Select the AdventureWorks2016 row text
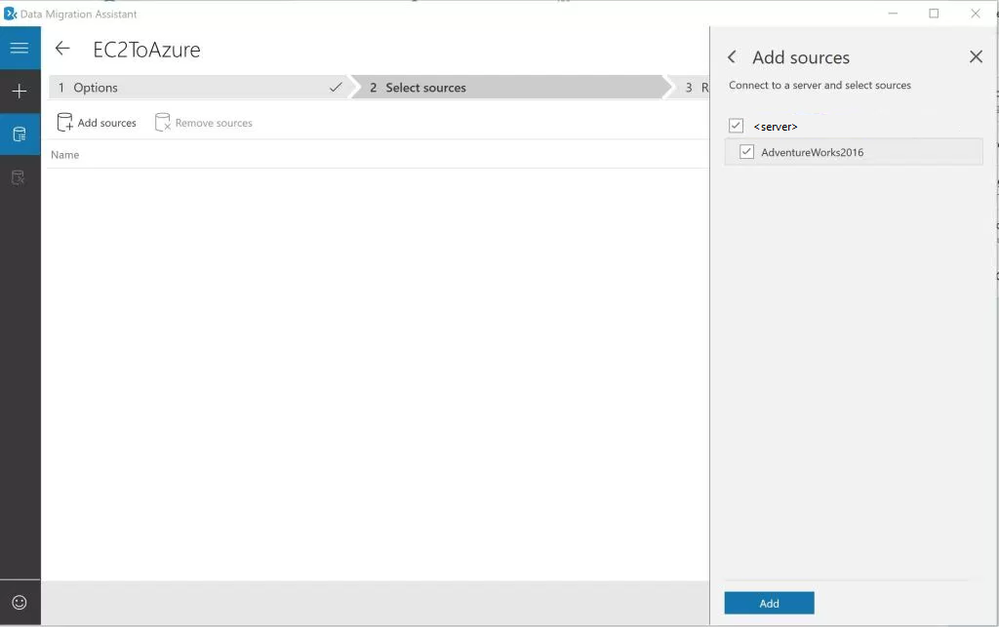 [x=812, y=152]
